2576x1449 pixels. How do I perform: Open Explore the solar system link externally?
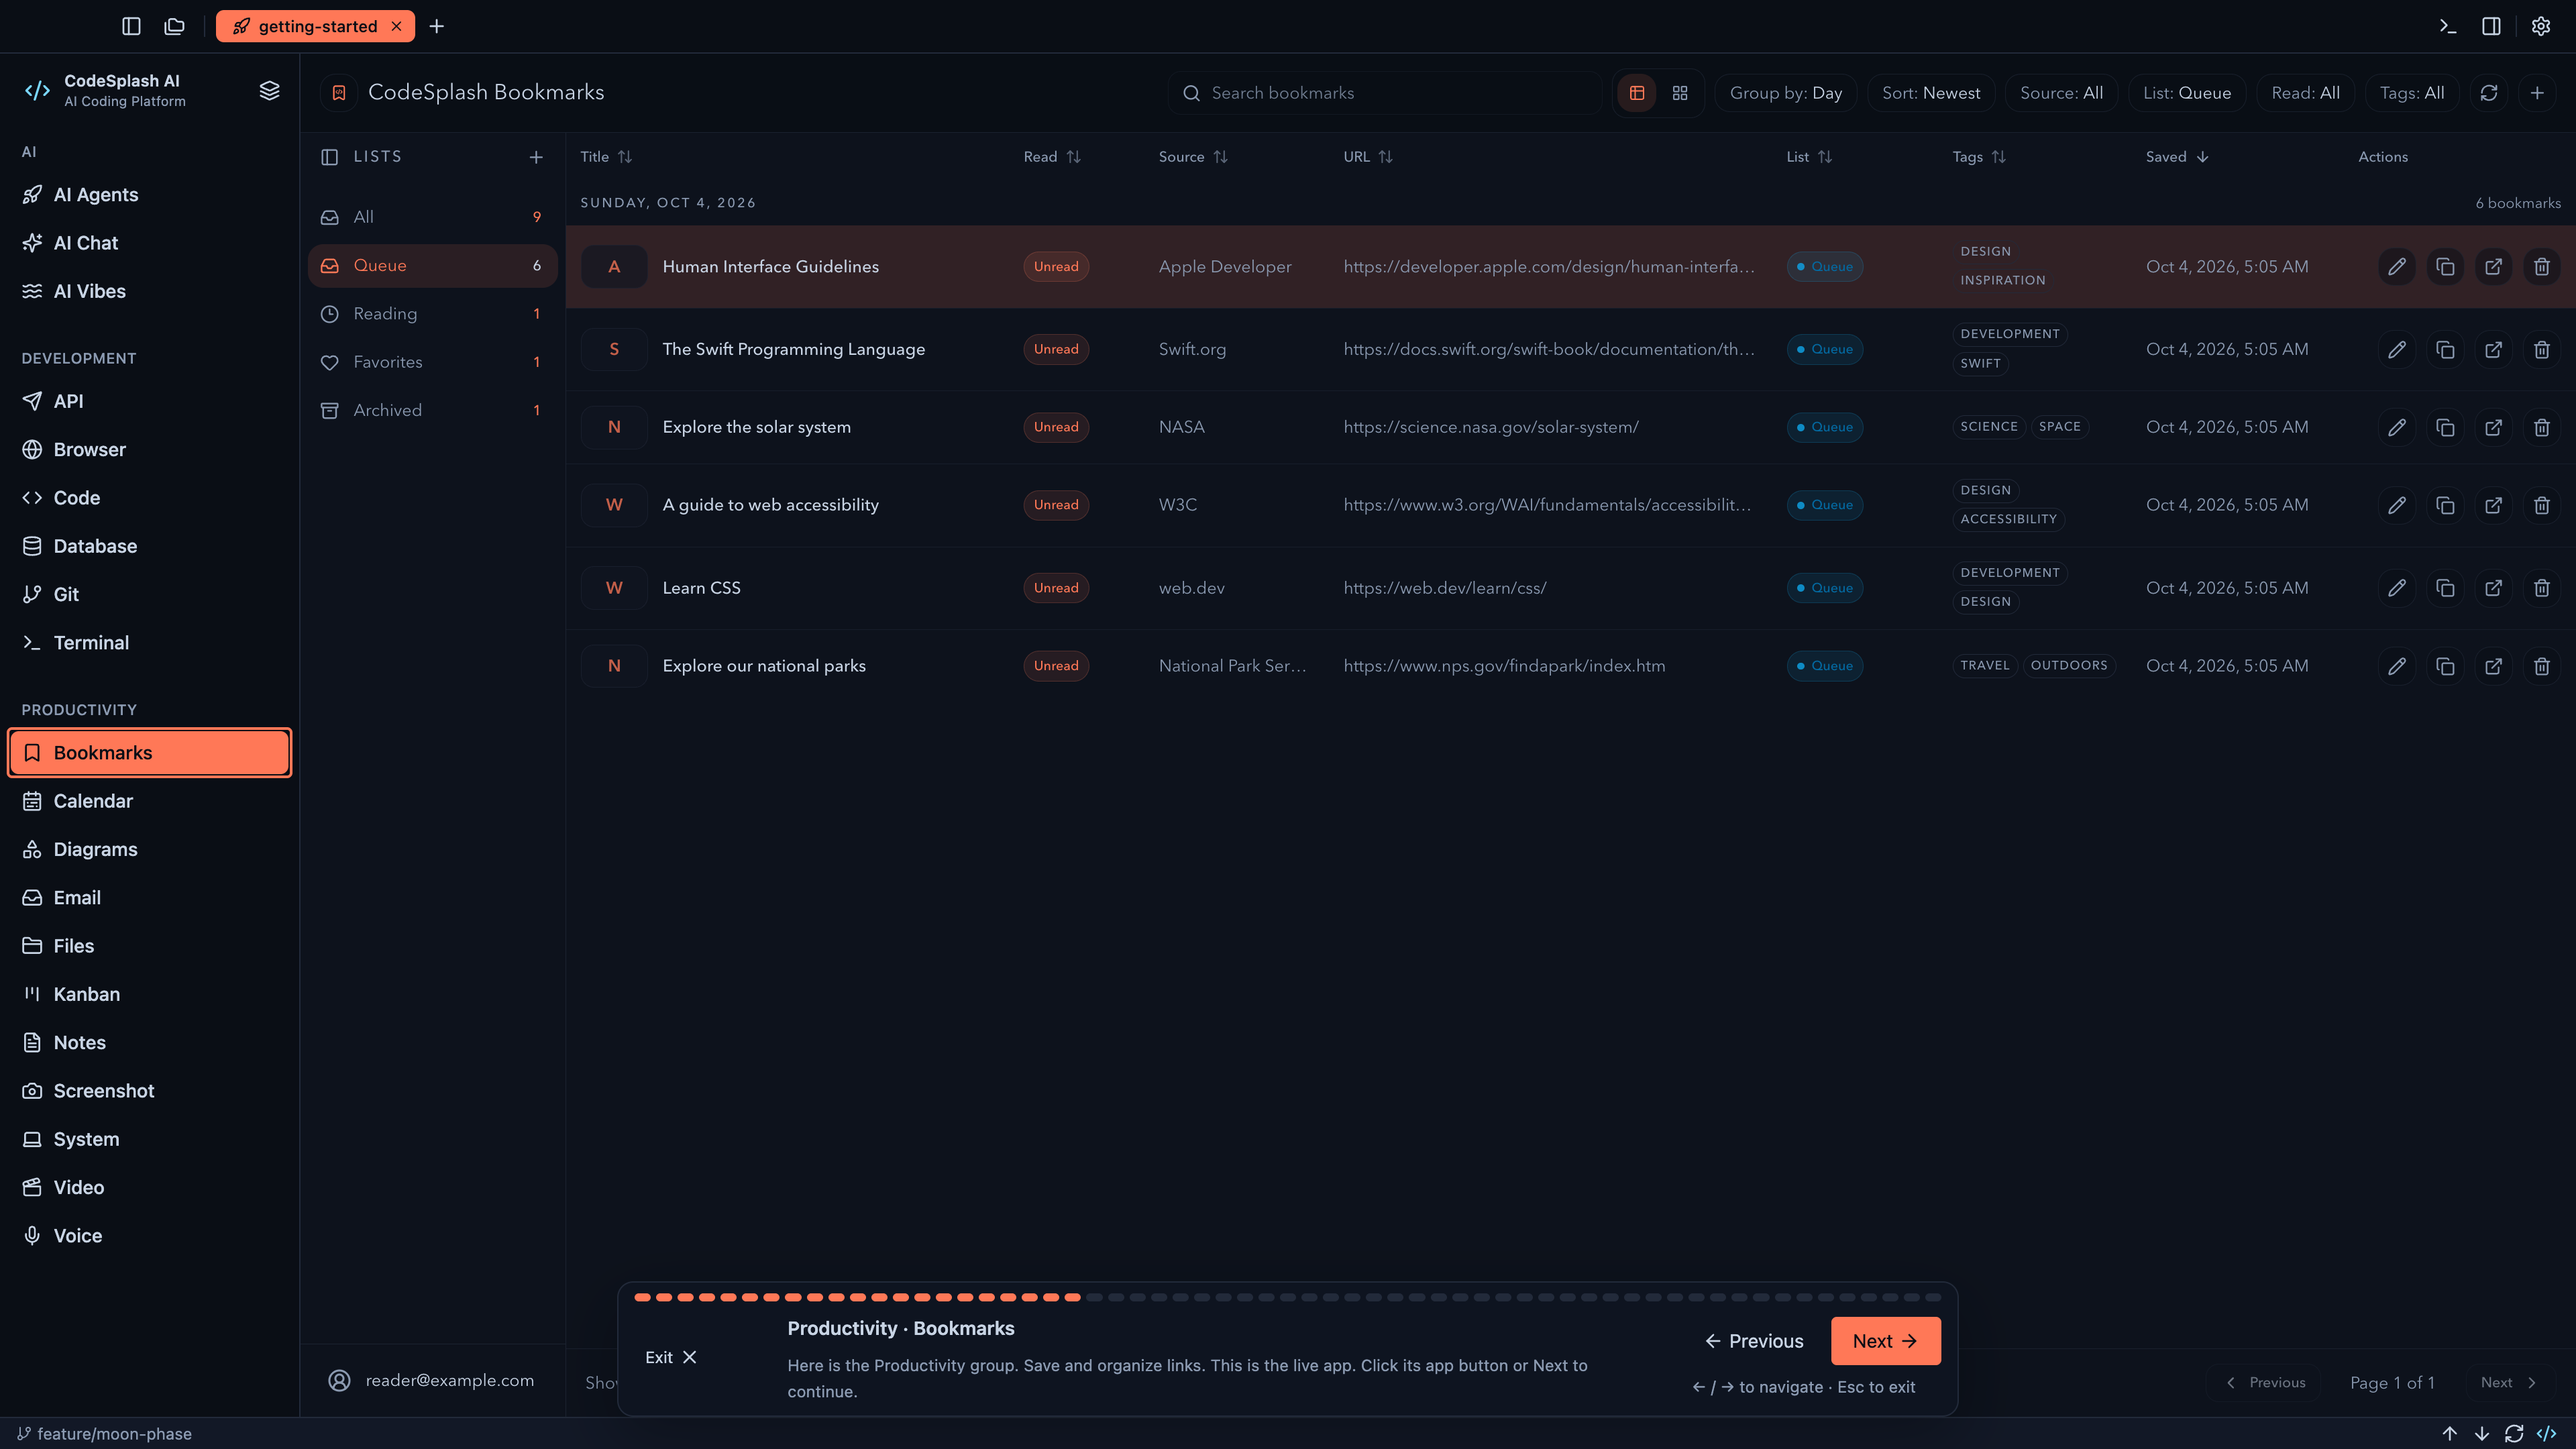2493,427
